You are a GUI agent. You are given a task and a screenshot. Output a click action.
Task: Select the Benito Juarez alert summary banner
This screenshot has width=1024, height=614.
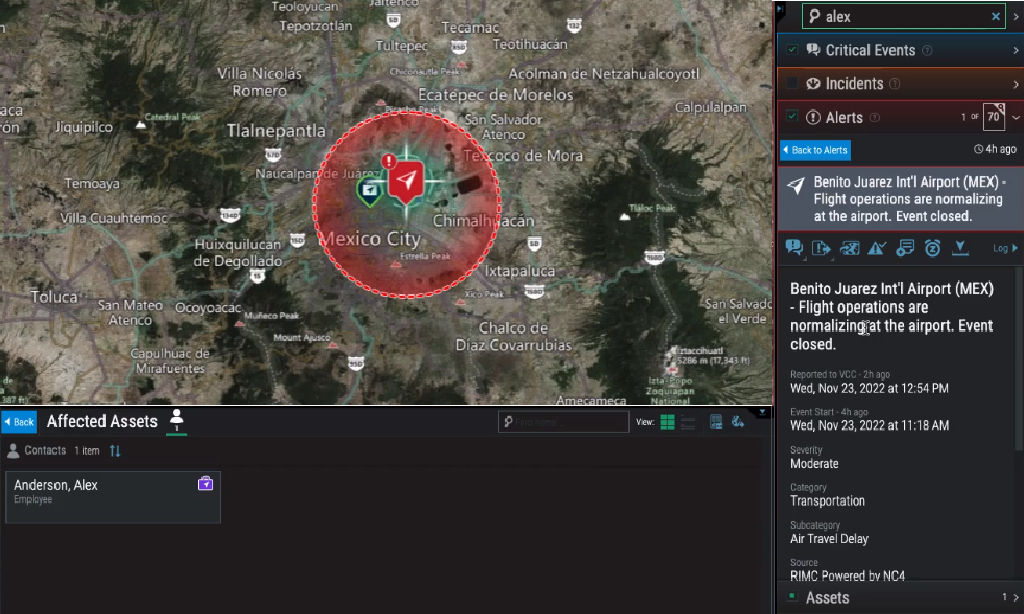900,199
